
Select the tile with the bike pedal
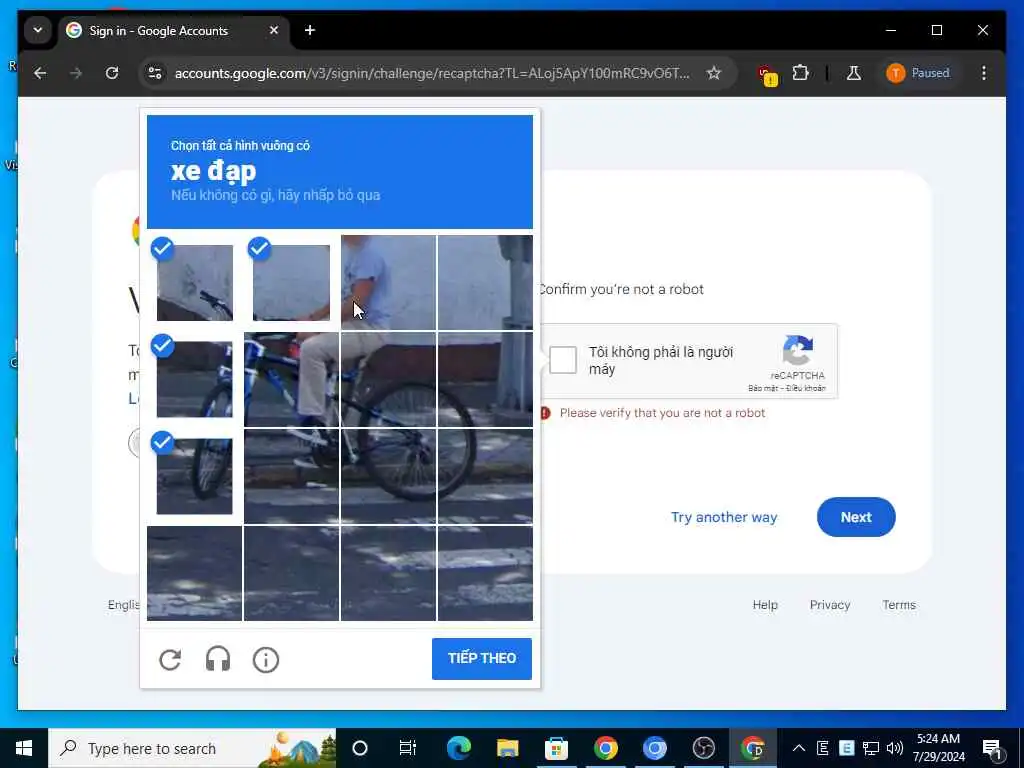tap(291, 476)
